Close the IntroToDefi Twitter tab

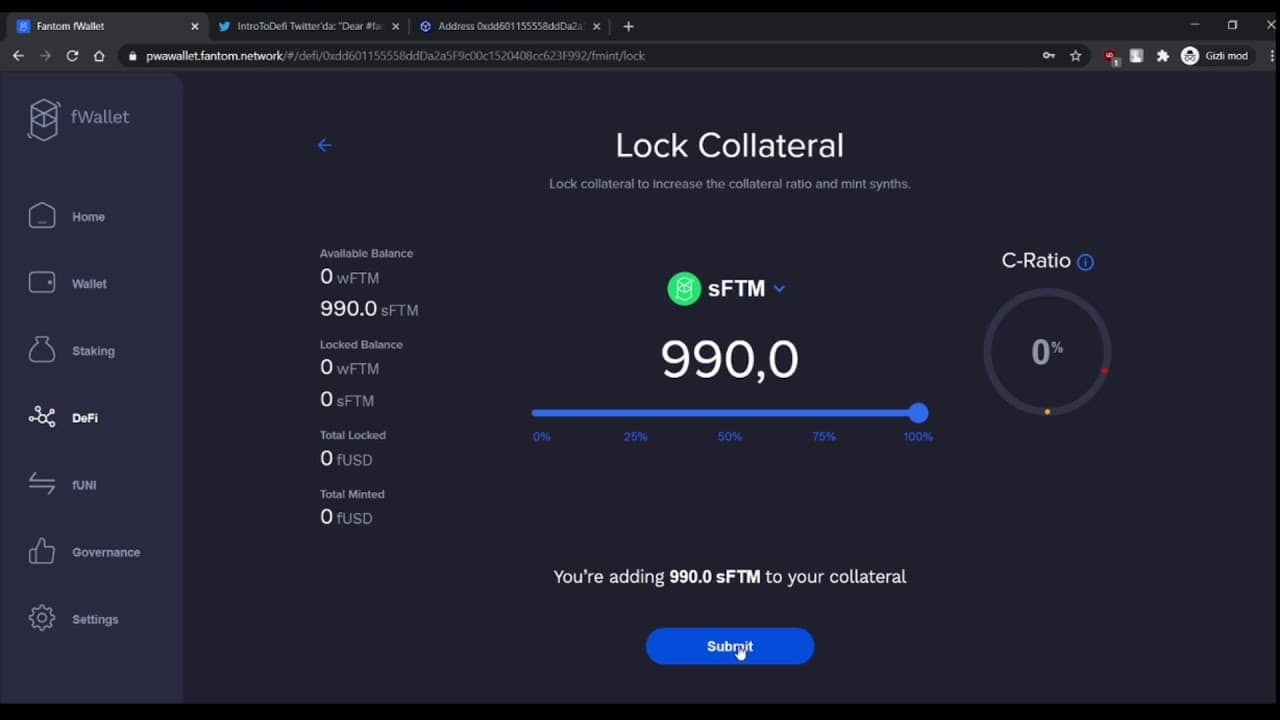pos(396,26)
